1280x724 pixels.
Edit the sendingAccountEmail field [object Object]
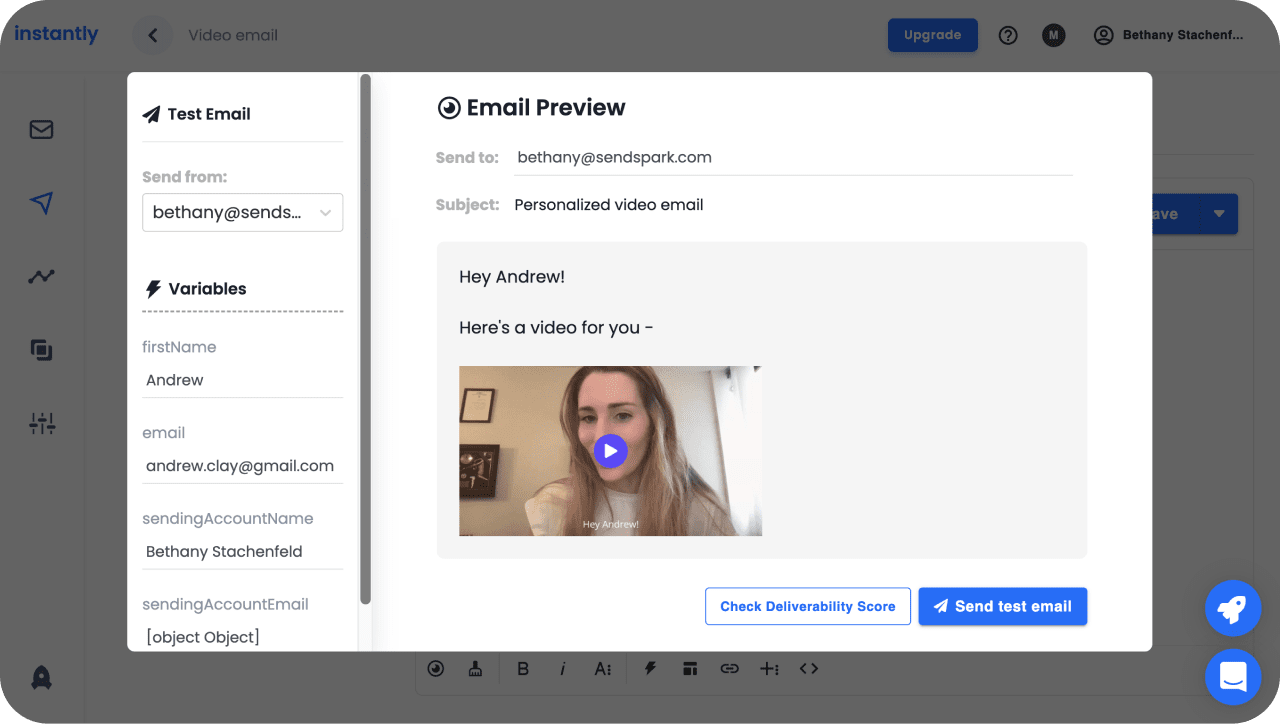242,637
